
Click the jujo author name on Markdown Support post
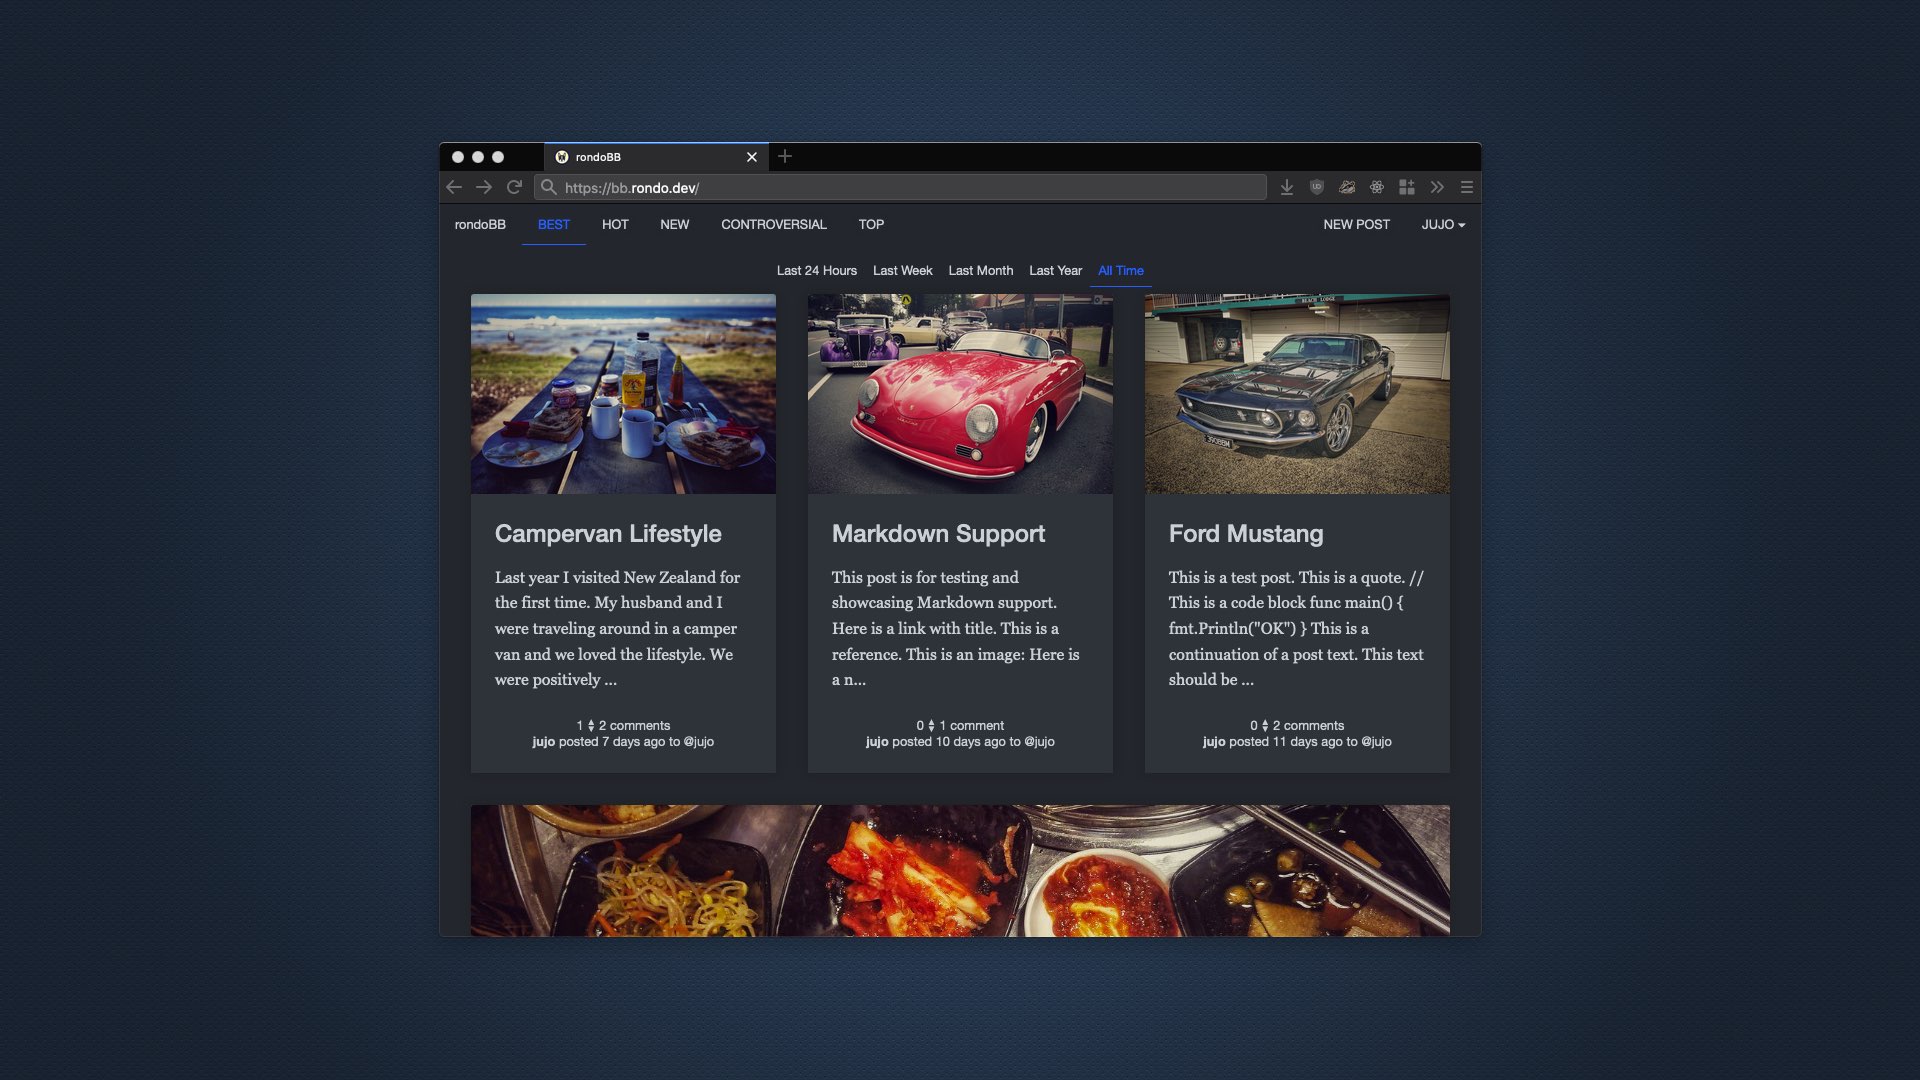click(877, 741)
